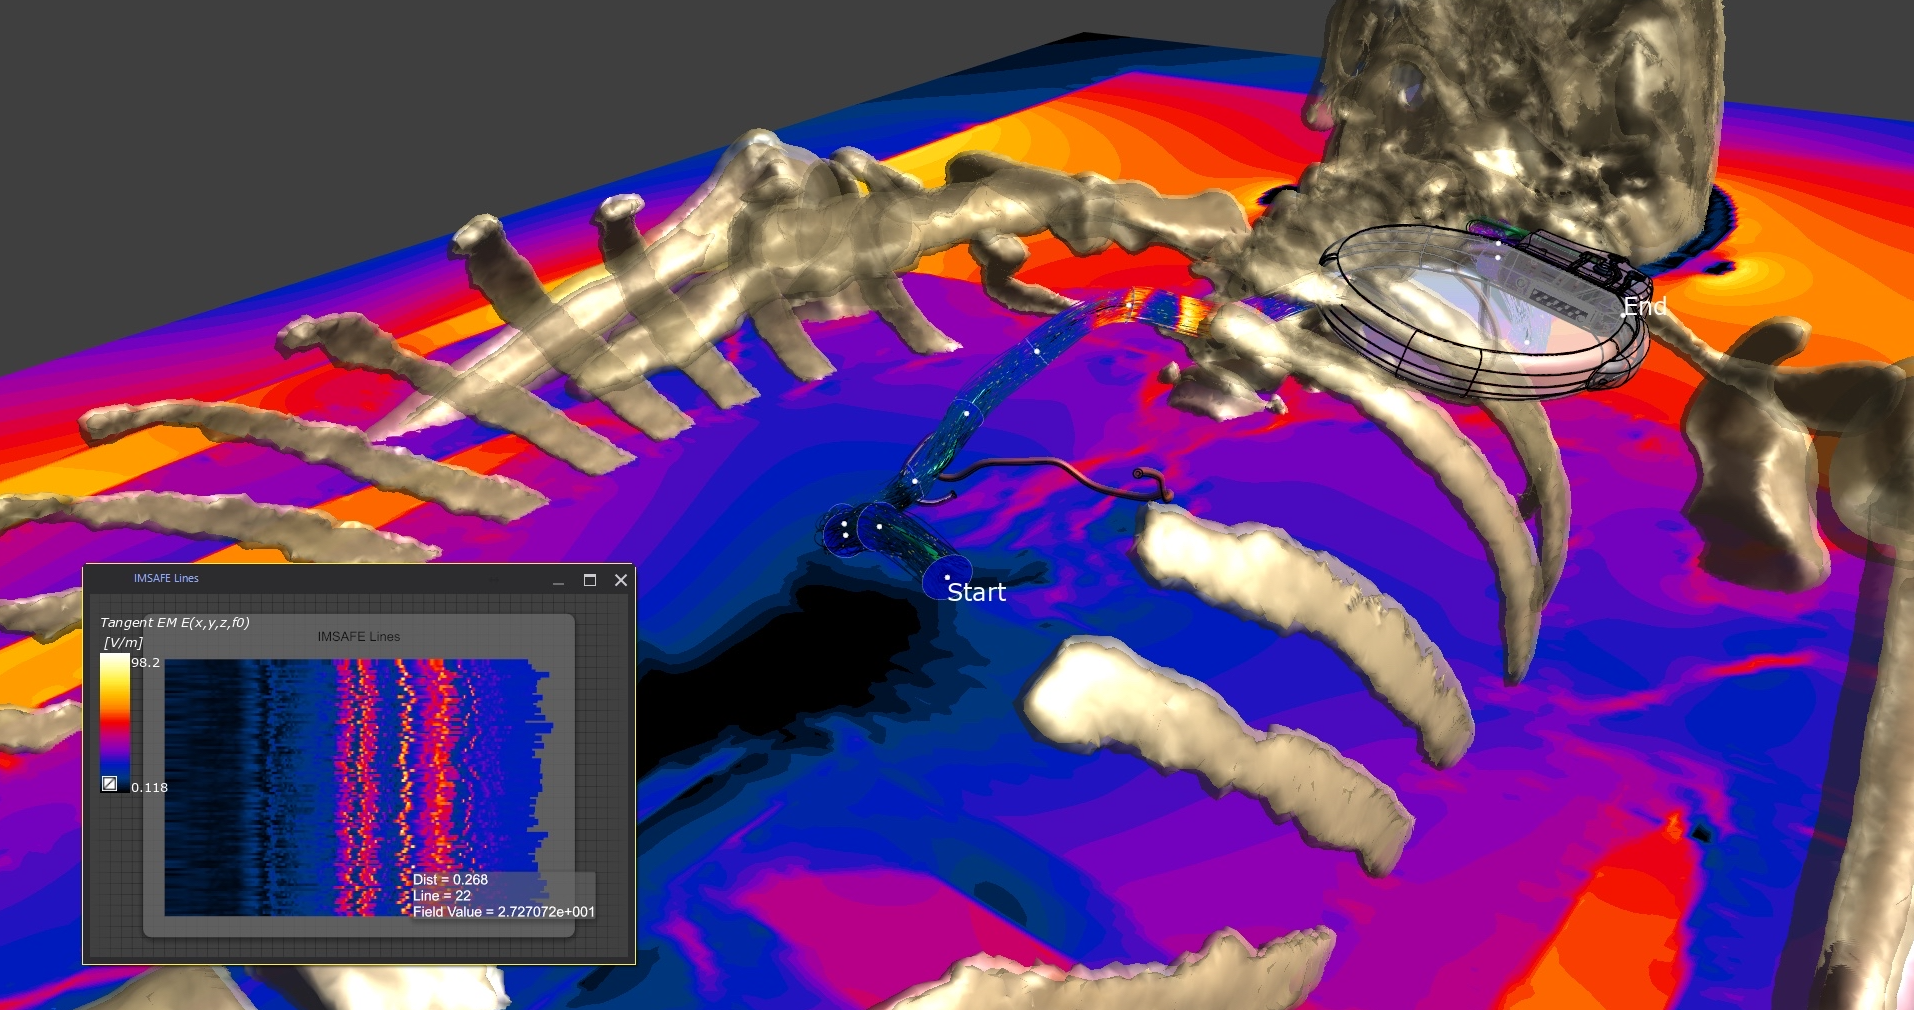Minimize the IMSAFE Lines window
The height and width of the screenshot is (1010, 1914).
(x=559, y=581)
